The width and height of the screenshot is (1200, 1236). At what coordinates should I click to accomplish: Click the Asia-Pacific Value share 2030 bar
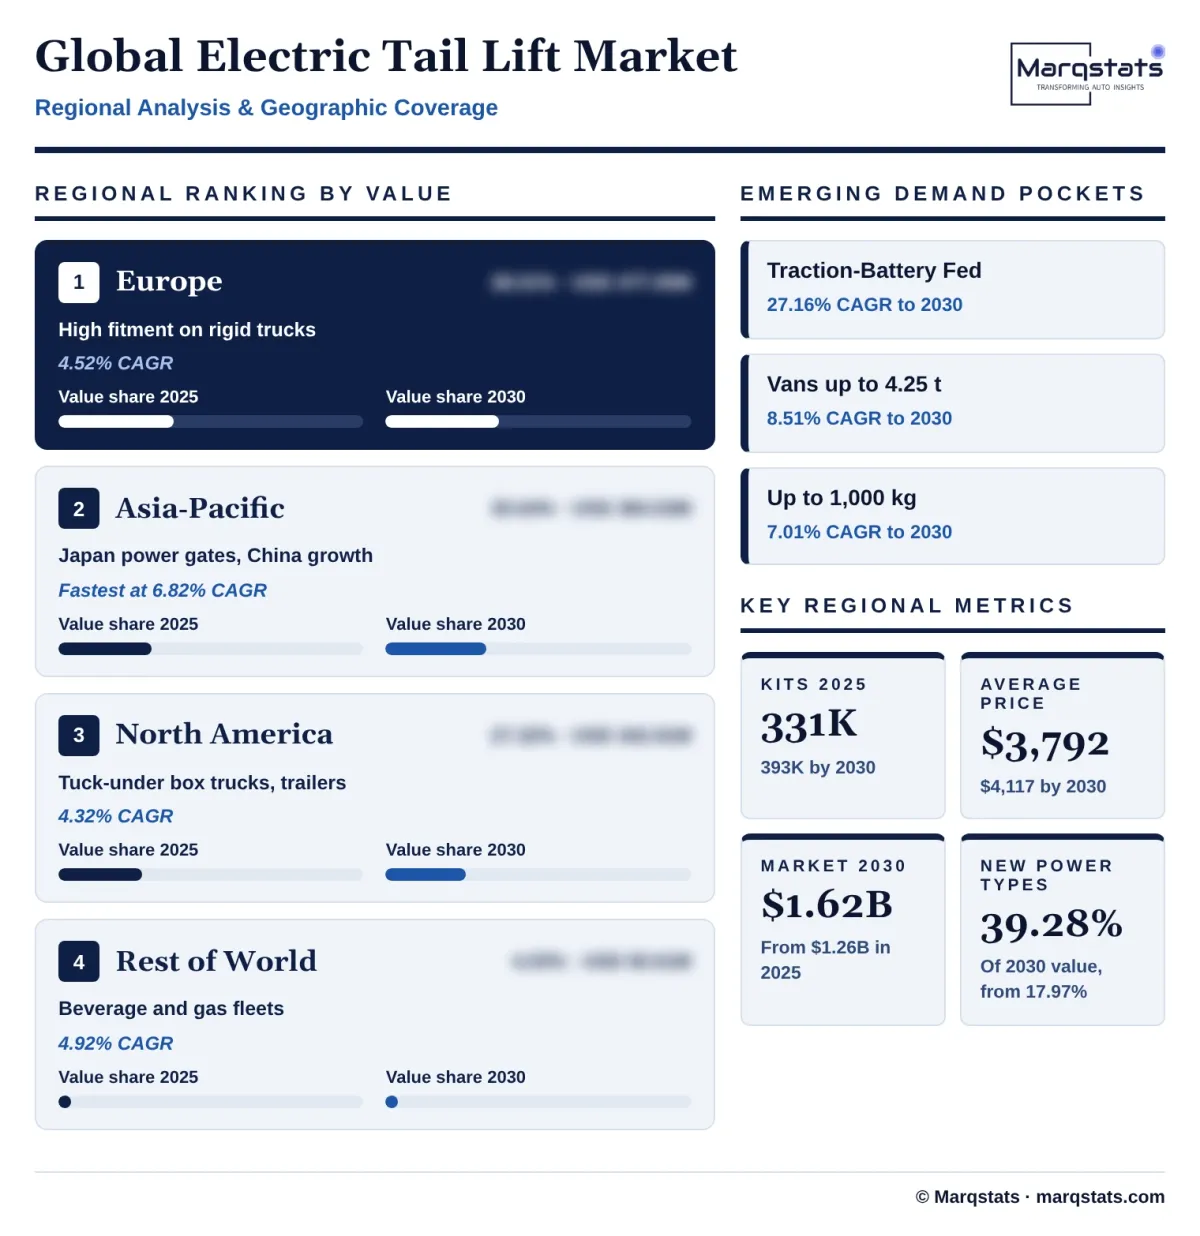[x=538, y=649]
